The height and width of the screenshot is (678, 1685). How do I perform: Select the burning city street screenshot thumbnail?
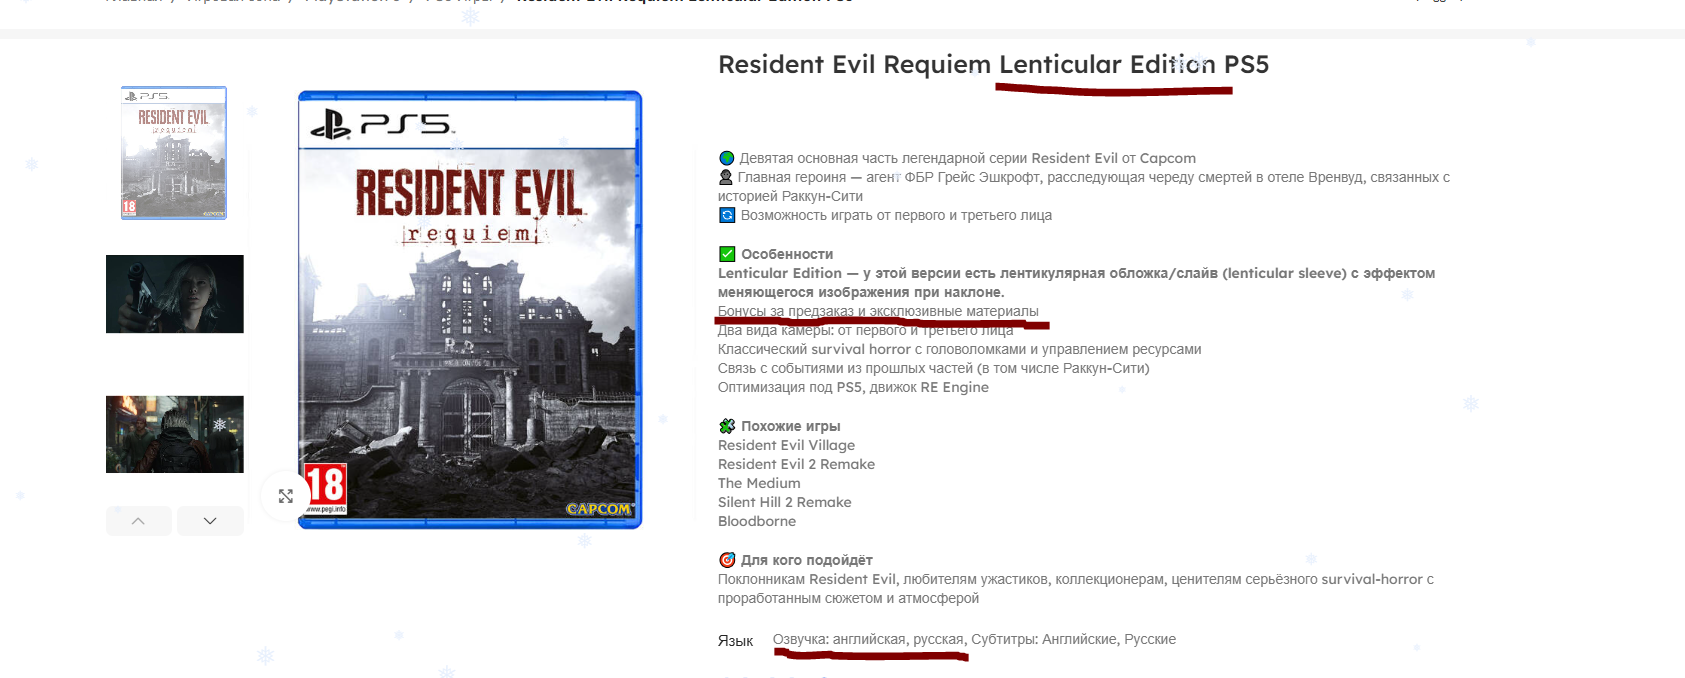coord(175,434)
